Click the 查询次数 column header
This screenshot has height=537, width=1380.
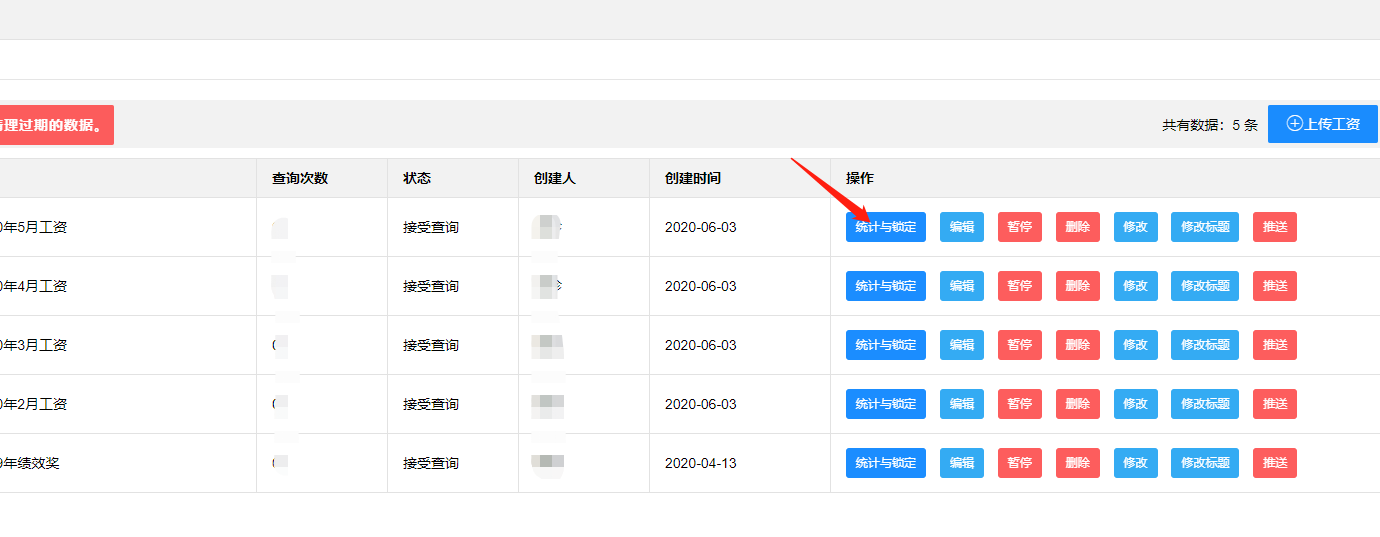pos(300,178)
